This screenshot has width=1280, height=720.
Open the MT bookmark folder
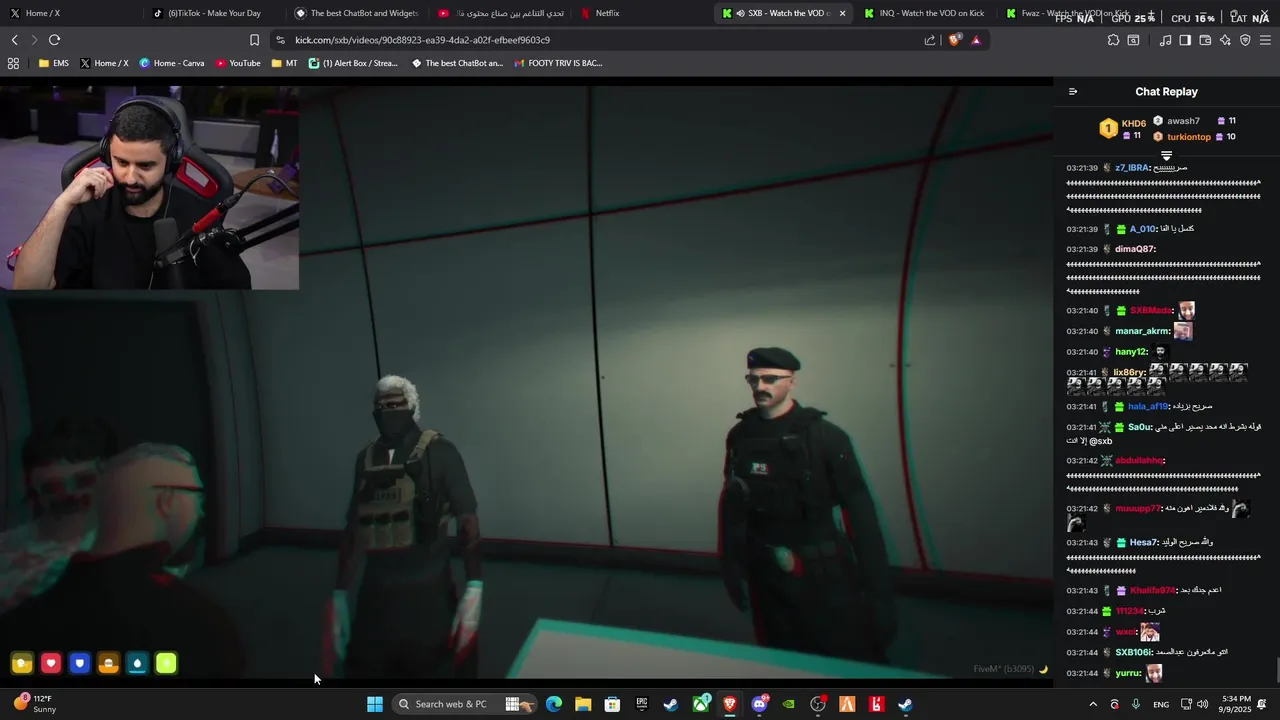coord(284,63)
